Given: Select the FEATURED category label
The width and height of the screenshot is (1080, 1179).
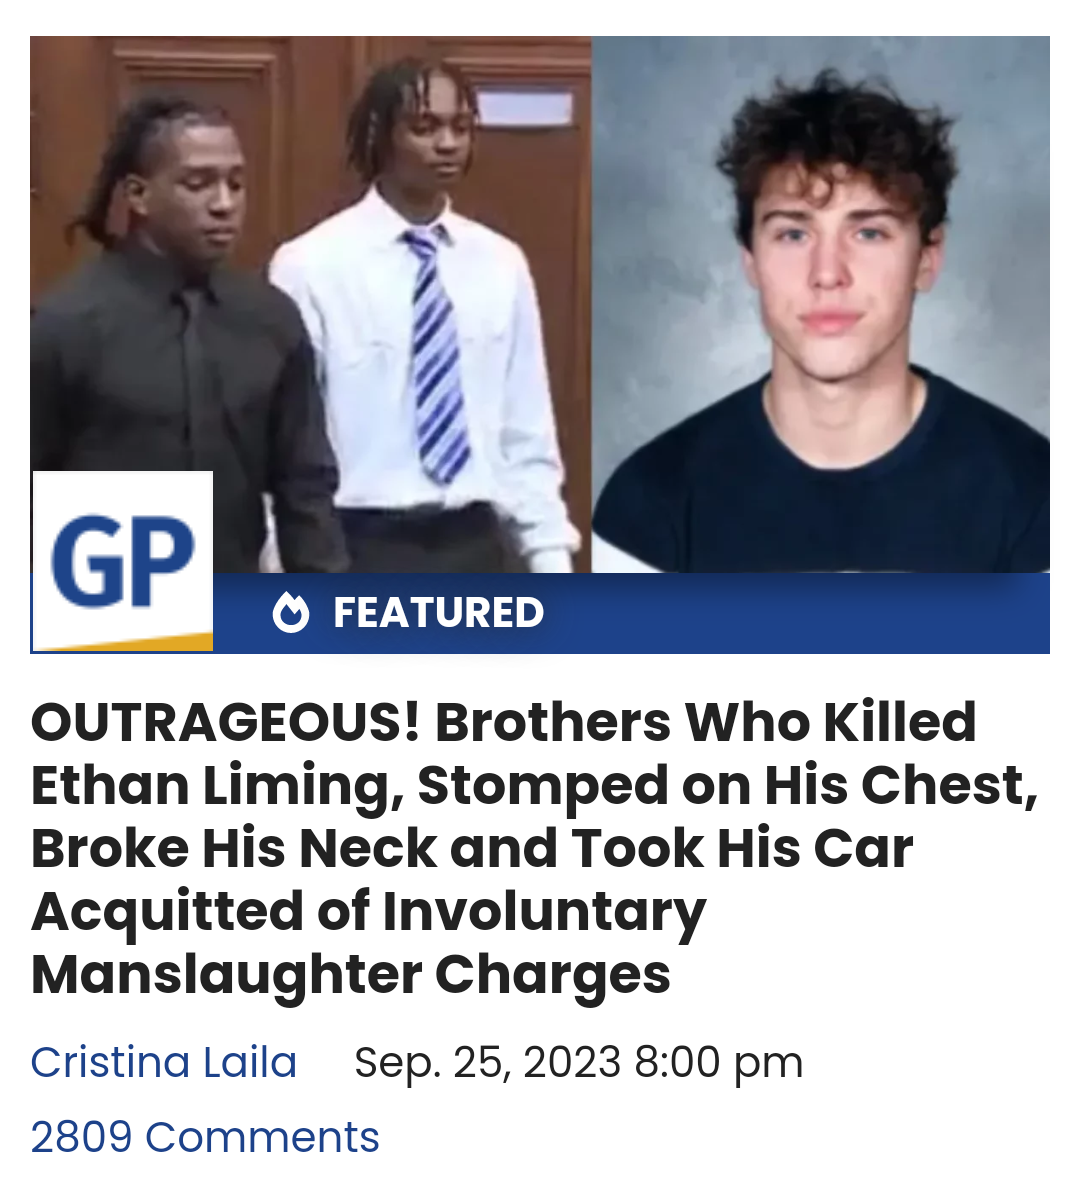Looking at the screenshot, I should pos(438,613).
